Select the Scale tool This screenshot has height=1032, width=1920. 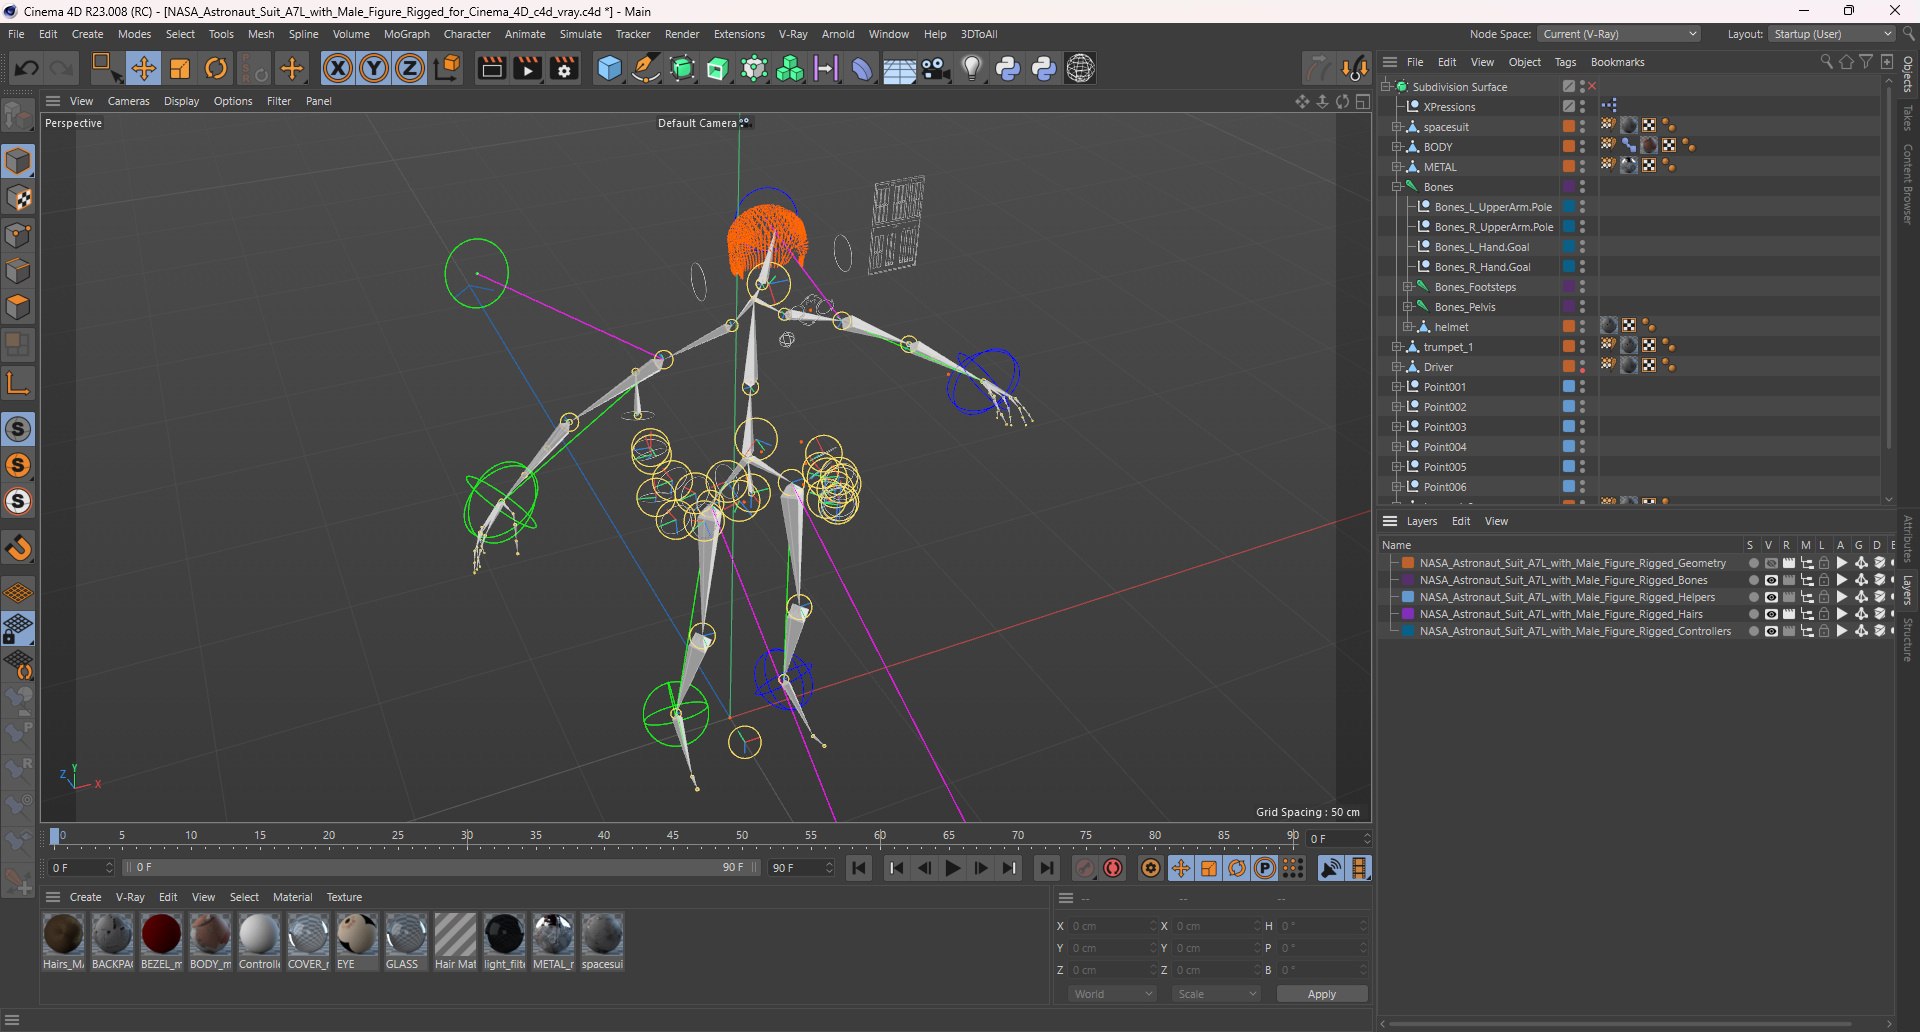[x=180, y=68]
